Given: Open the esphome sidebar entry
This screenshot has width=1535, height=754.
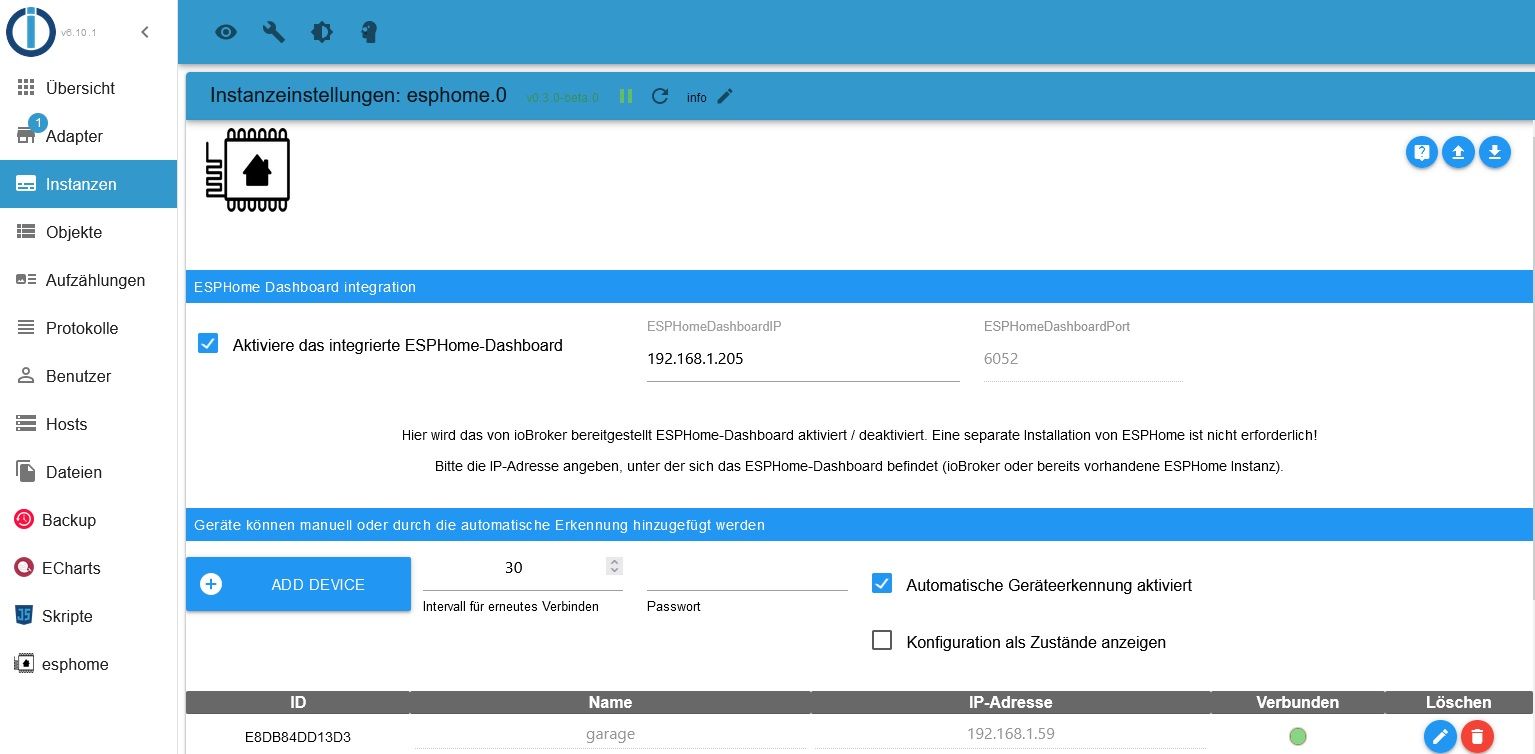Looking at the screenshot, I should (88, 664).
